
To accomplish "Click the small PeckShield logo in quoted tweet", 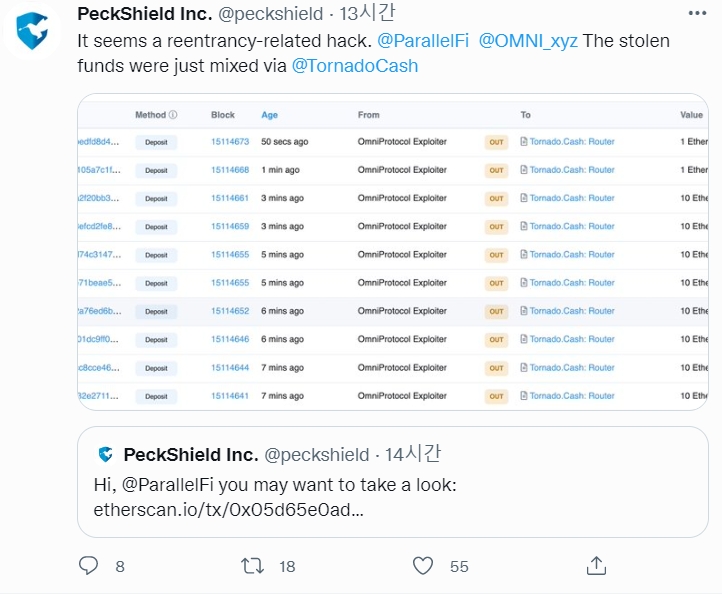I will click(105, 455).
